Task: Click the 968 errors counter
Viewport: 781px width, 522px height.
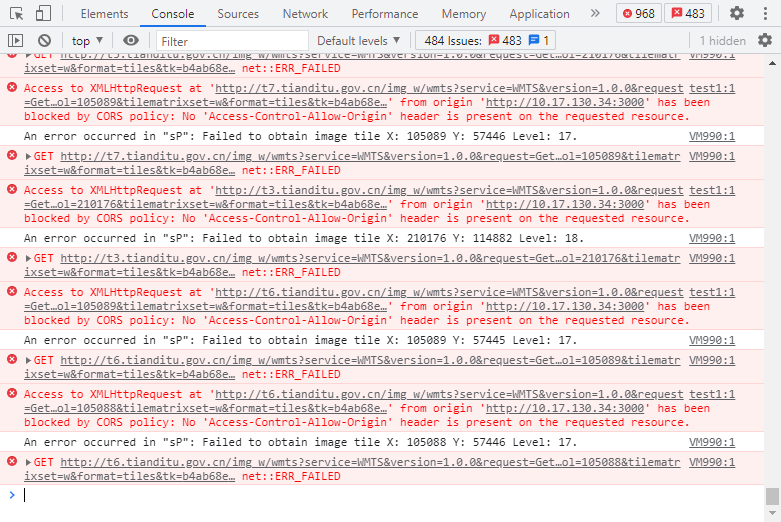Action: click(x=639, y=13)
